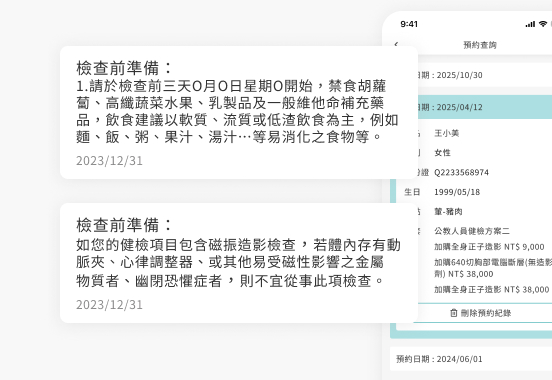The height and width of the screenshot is (380, 552).
Task: Click the trash icon for 刪除預約紀錄
Action: click(x=454, y=313)
